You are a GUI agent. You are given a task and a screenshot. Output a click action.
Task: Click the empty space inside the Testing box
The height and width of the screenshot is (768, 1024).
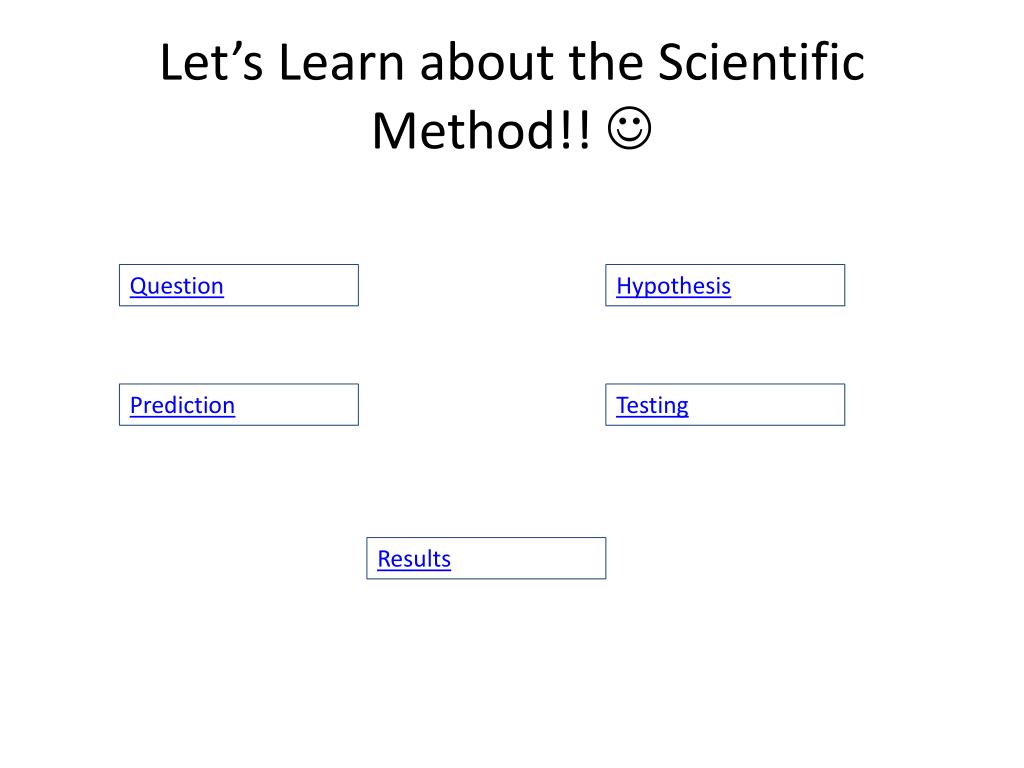[766, 405]
